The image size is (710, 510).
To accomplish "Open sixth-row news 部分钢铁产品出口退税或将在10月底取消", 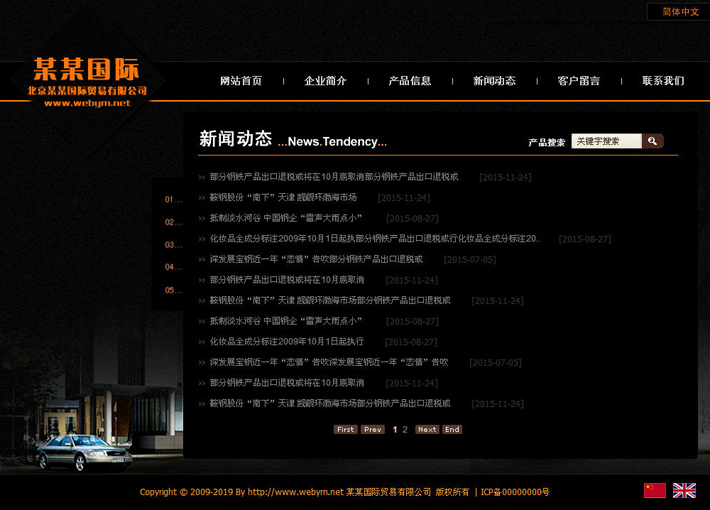I will (x=287, y=280).
